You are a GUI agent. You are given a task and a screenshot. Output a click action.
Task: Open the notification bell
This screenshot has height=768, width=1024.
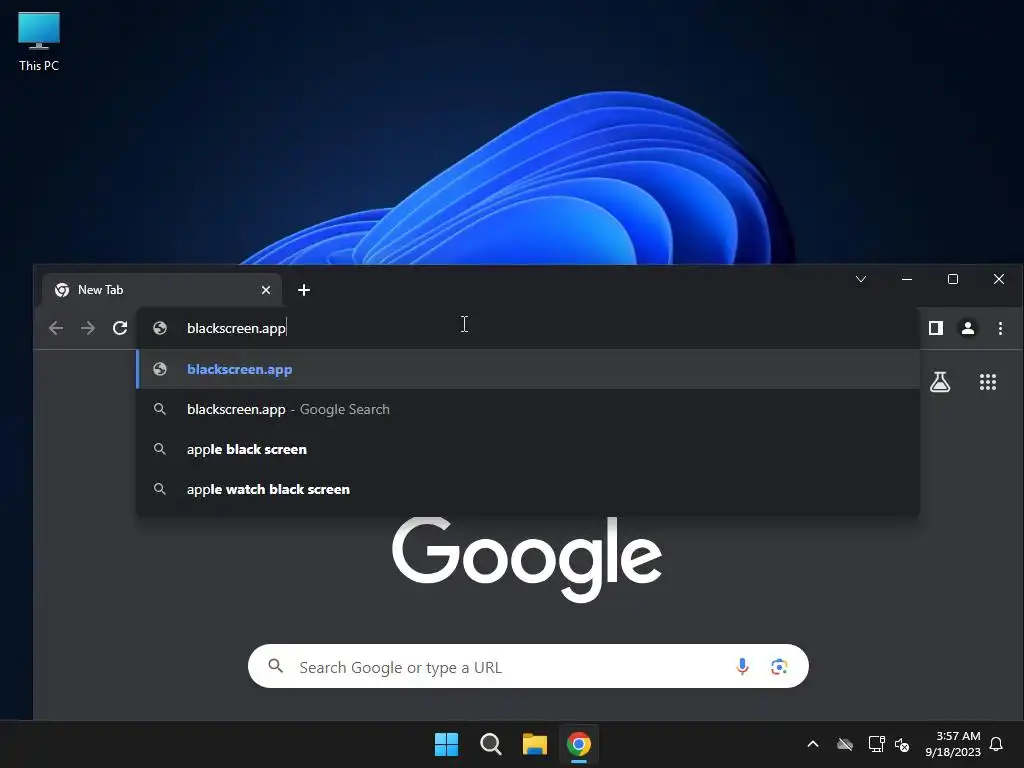(x=997, y=744)
